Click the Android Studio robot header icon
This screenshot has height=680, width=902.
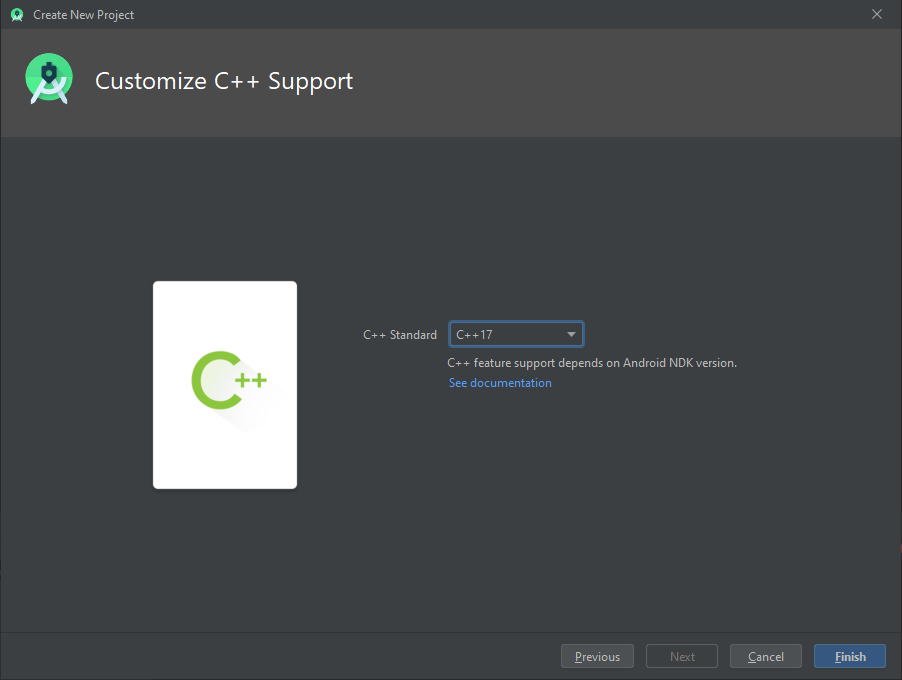pyautogui.click(x=48, y=78)
